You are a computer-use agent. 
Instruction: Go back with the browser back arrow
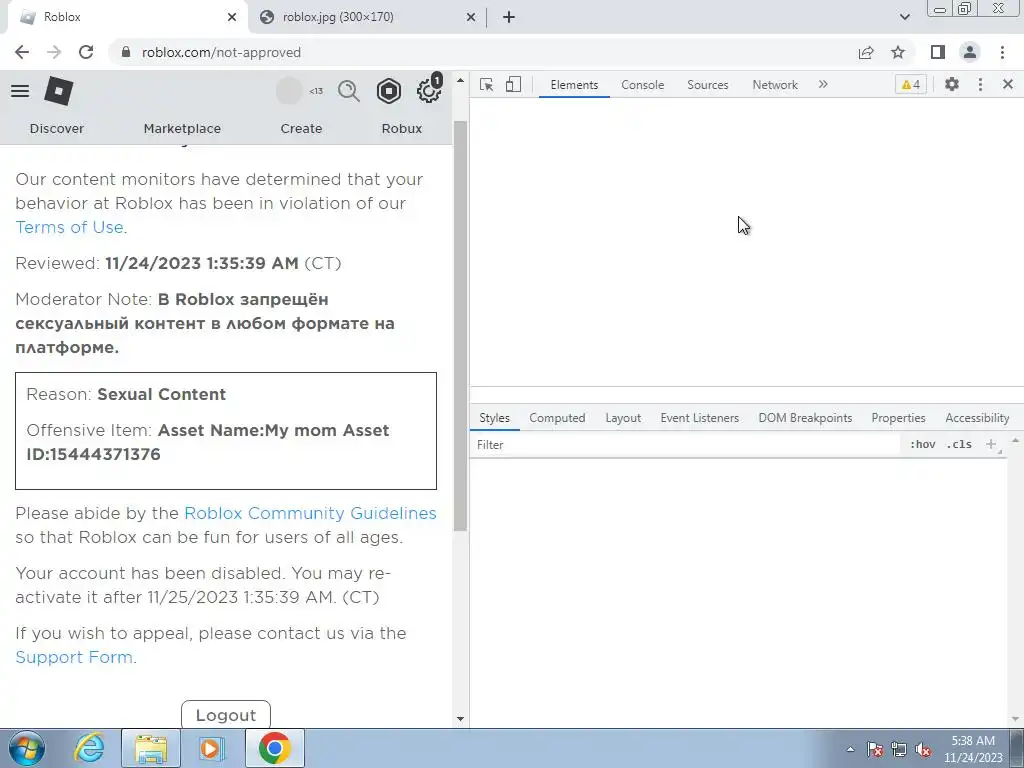(22, 52)
